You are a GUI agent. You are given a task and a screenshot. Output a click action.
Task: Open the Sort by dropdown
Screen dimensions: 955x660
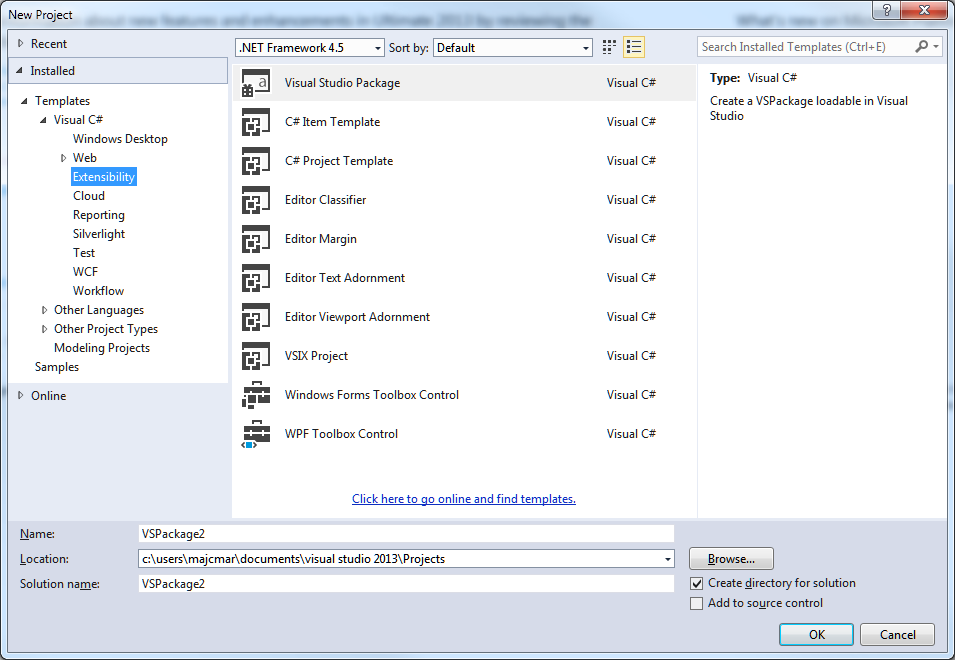tap(513, 47)
